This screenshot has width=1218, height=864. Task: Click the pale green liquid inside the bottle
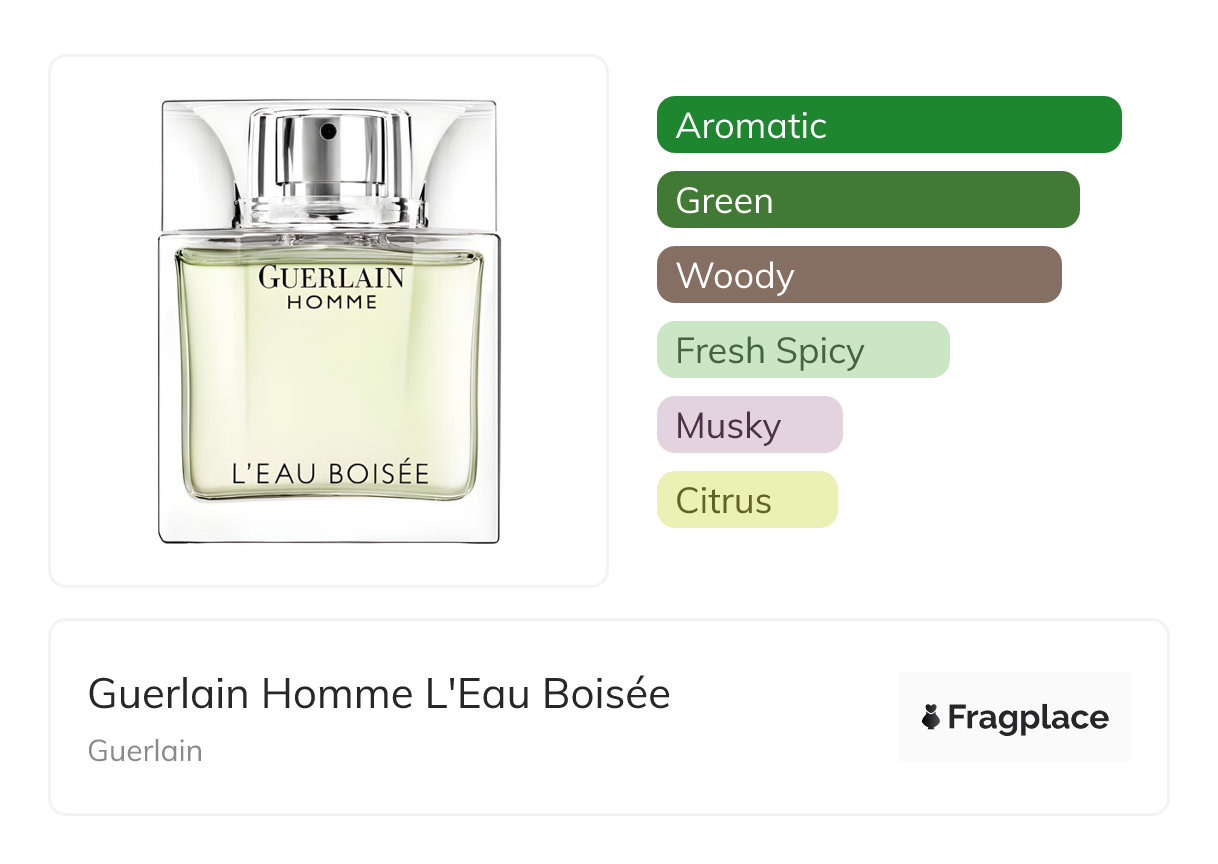(x=330, y=390)
